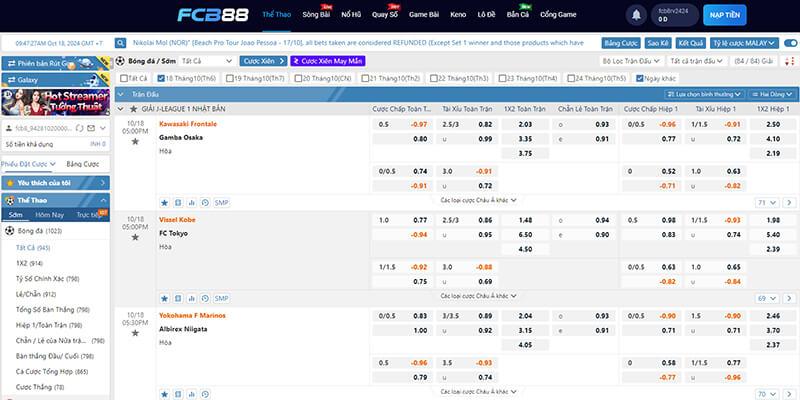
Task: Open the 'Hai Dòng' layout dropdown
Action: pyautogui.click(x=767, y=93)
